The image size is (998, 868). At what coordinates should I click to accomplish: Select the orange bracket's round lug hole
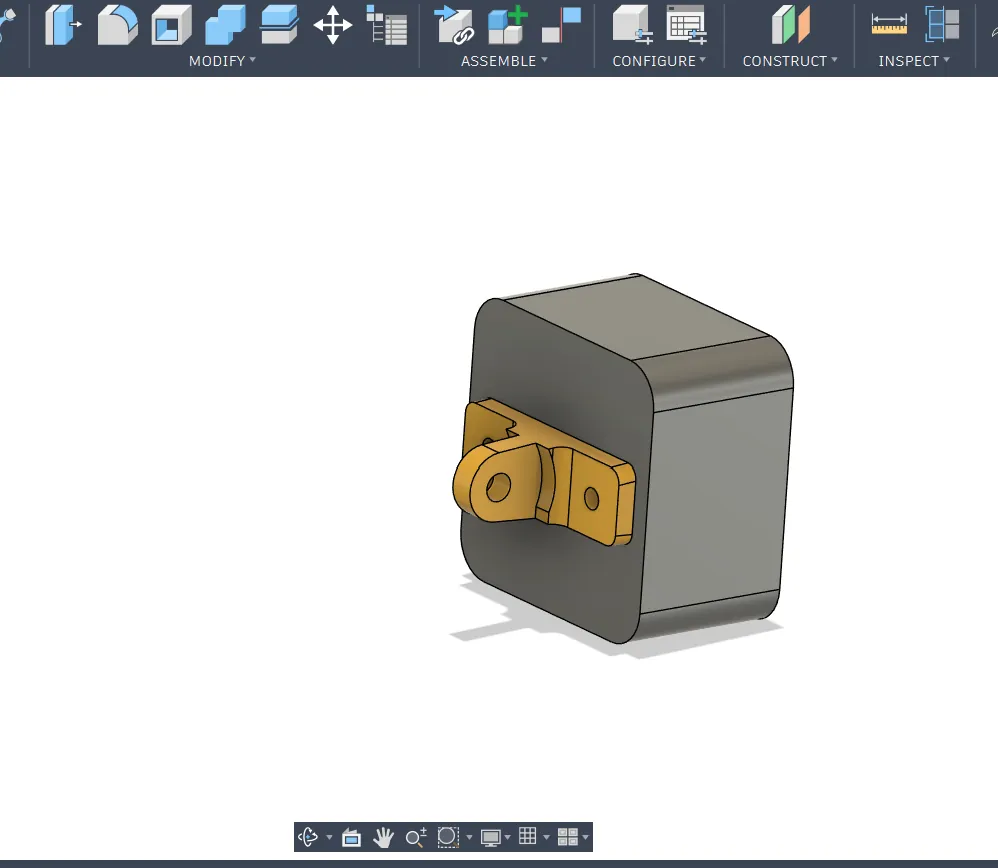(498, 487)
